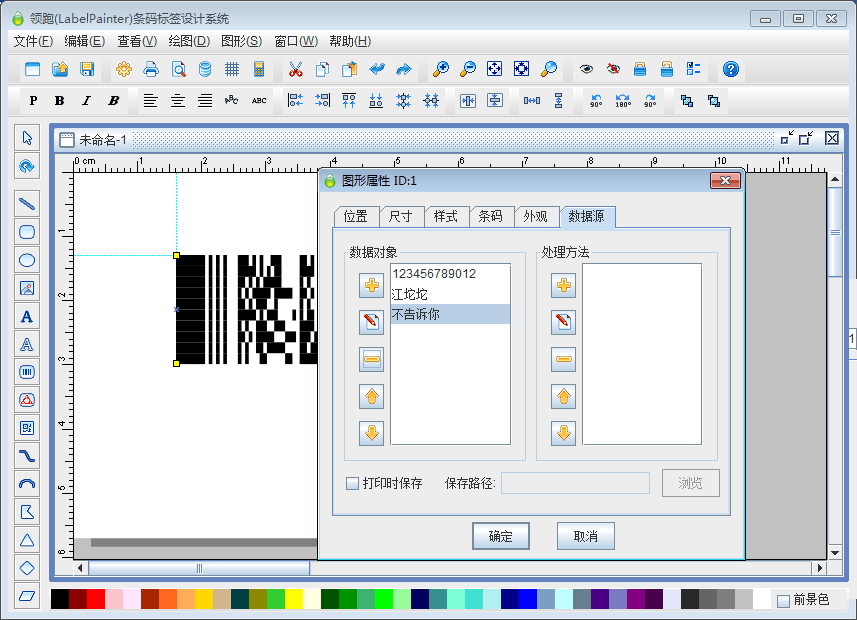
Task: Select the 1D barcode tool
Action: pyautogui.click(x=27, y=372)
